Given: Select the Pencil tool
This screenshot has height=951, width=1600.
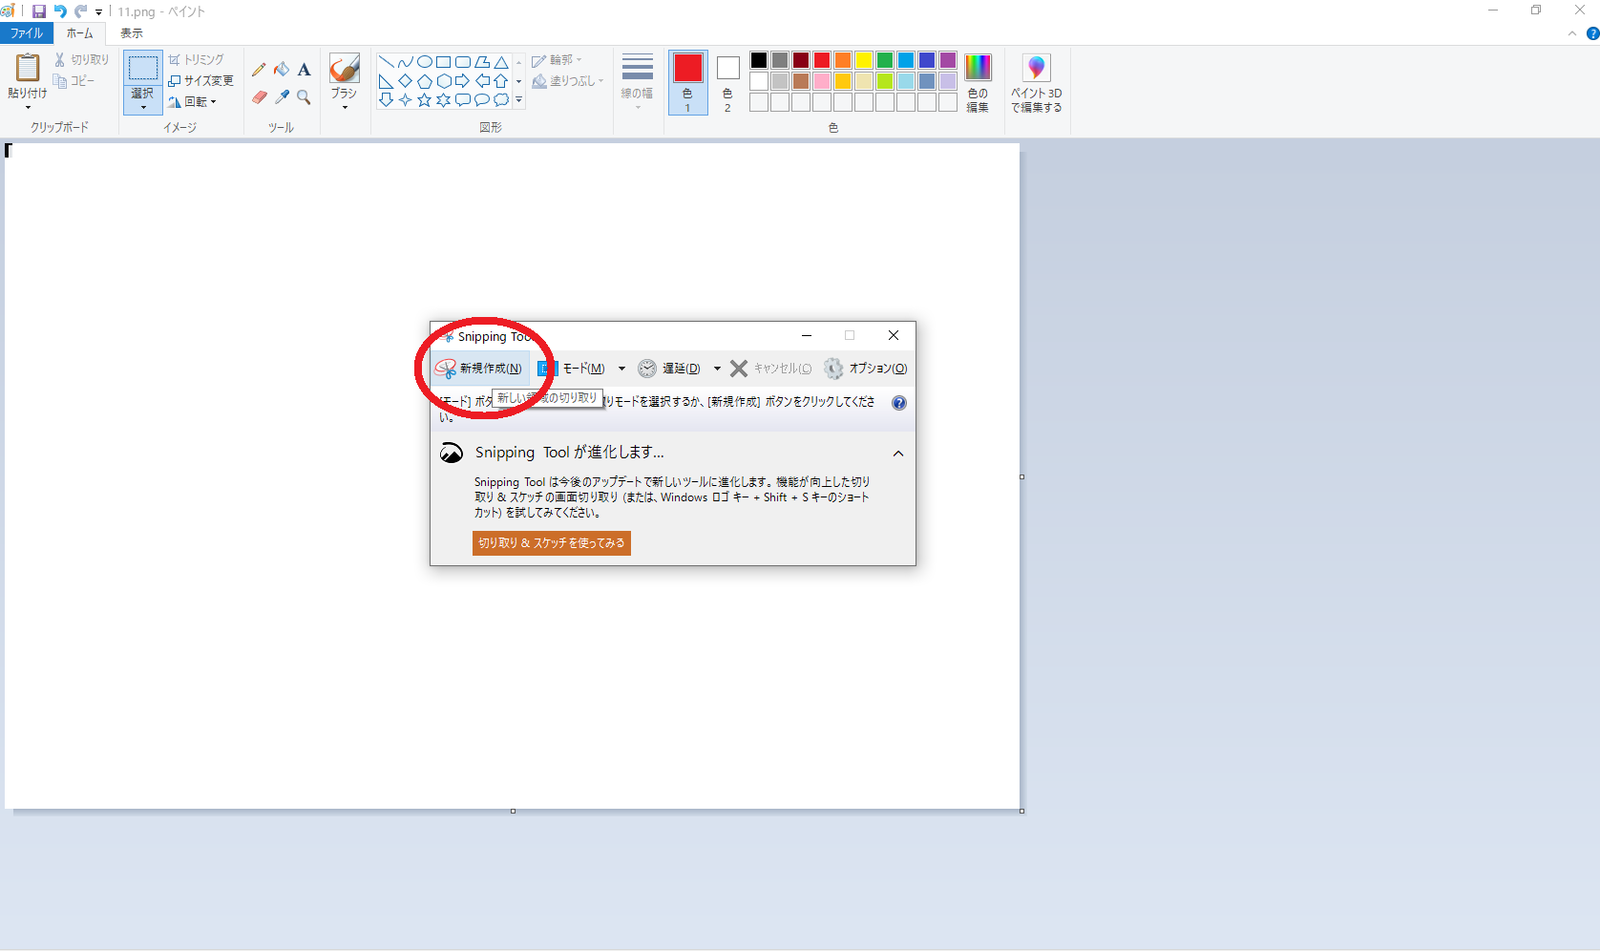Looking at the screenshot, I should click(x=259, y=69).
